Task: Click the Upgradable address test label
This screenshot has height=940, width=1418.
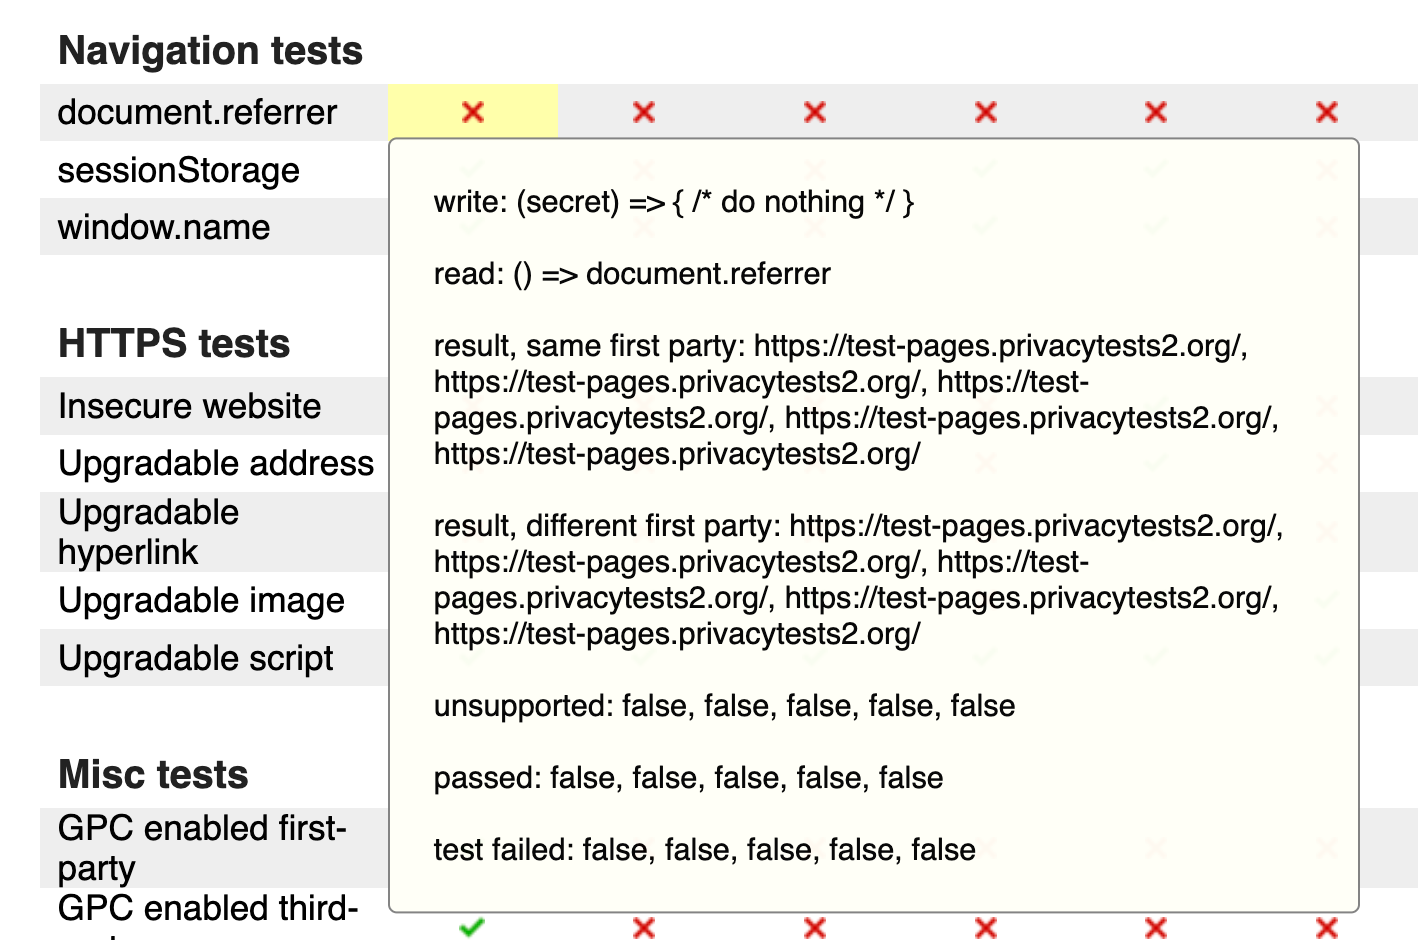Action: (216, 463)
